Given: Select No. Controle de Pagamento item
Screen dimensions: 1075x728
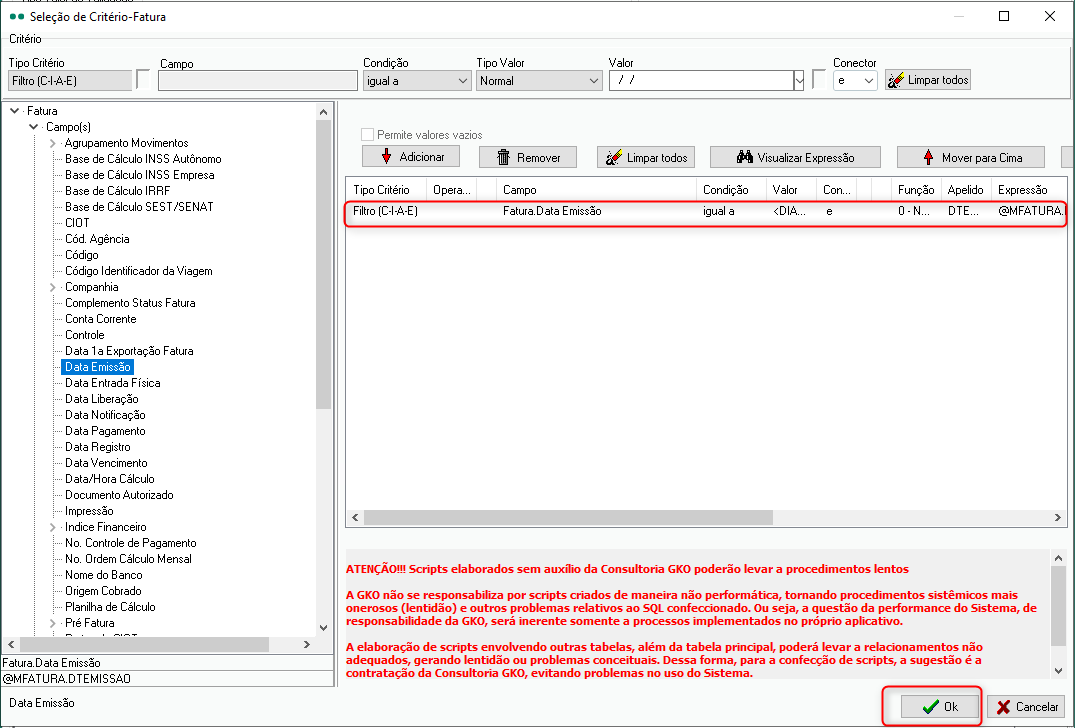Looking at the screenshot, I should [130, 543].
